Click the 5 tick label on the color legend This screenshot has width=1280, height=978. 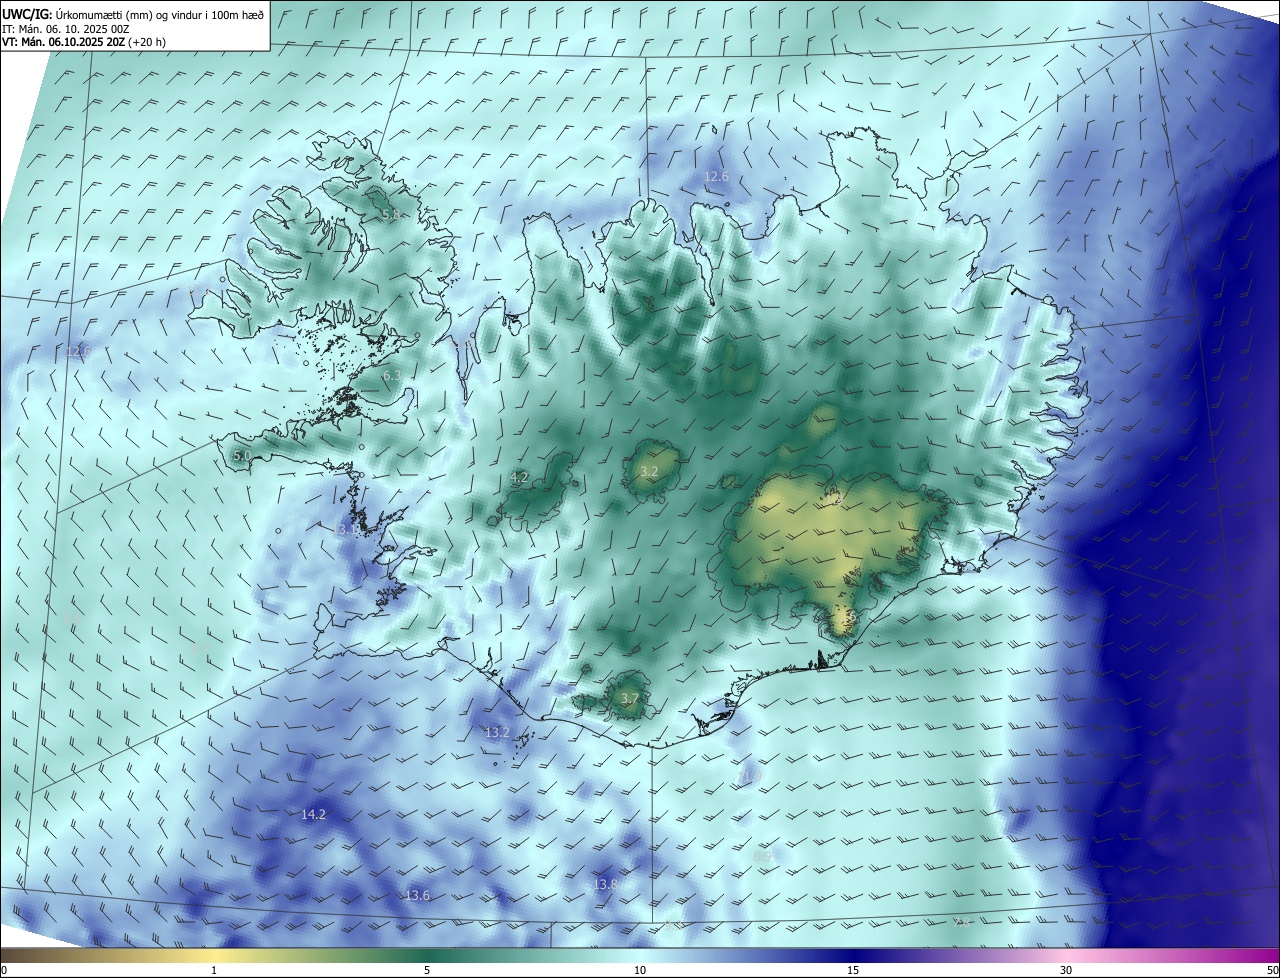point(427,970)
